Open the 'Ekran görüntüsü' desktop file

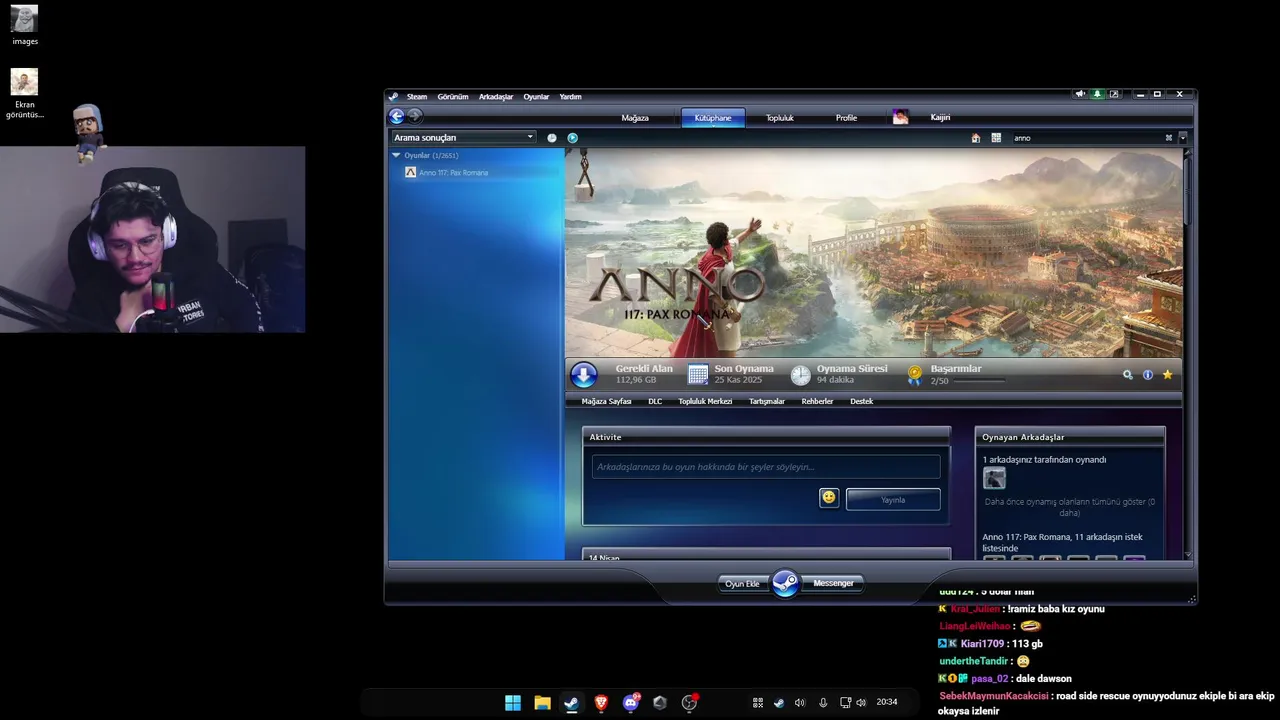[x=24, y=94]
